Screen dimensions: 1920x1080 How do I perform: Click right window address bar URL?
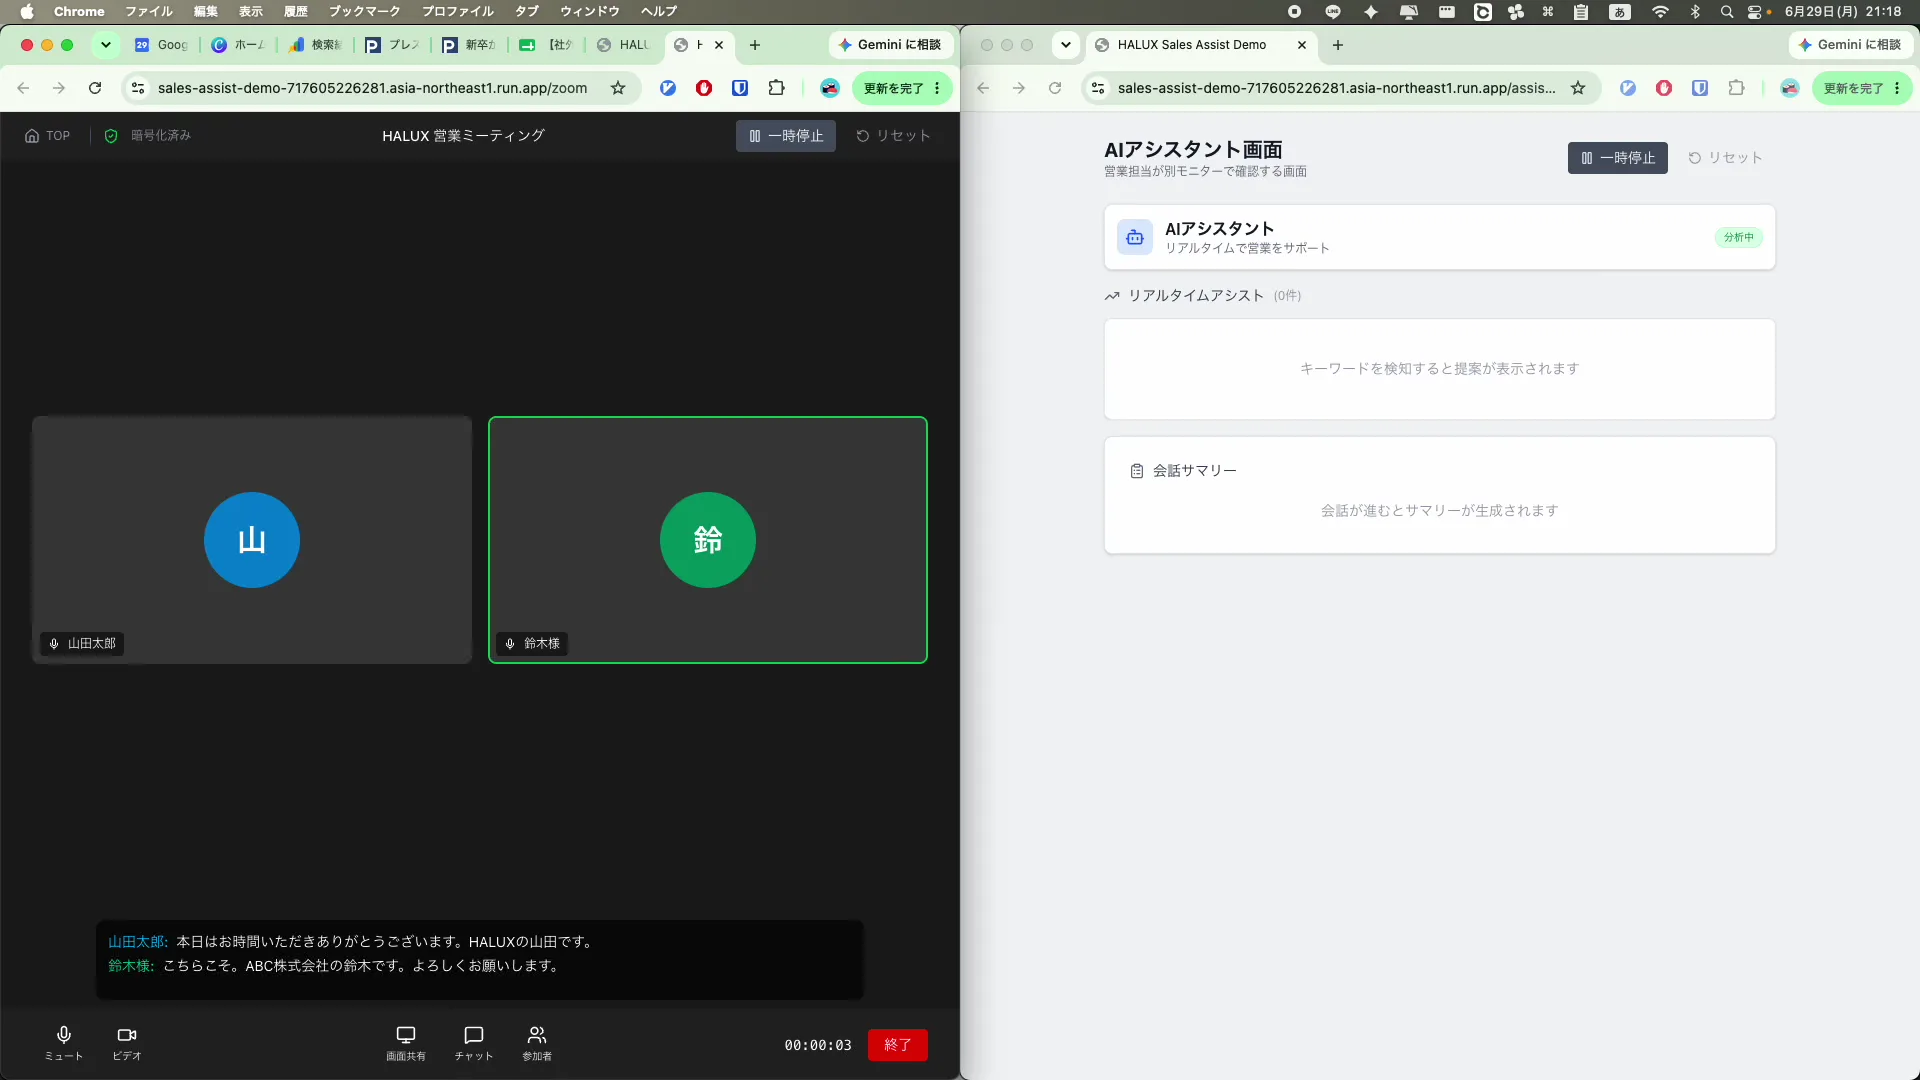tap(1336, 88)
